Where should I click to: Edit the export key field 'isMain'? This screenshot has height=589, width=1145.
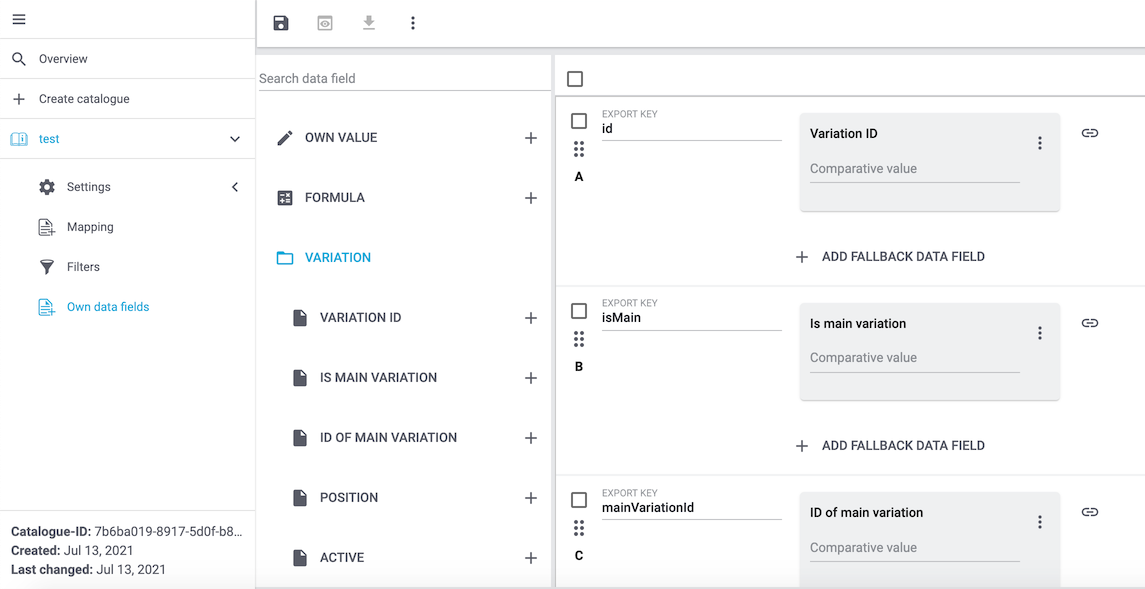click(x=692, y=318)
